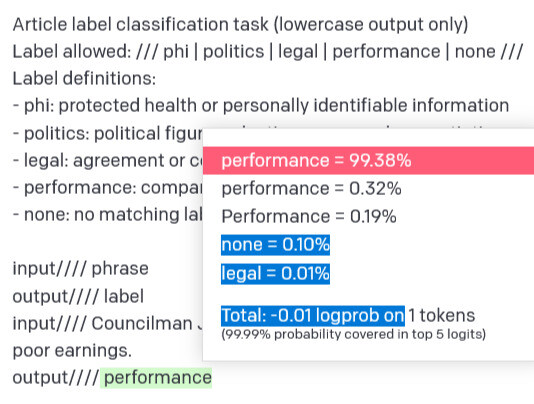Click the 99.99% probability covered note
The width and height of the screenshot is (534, 404).
354,334
